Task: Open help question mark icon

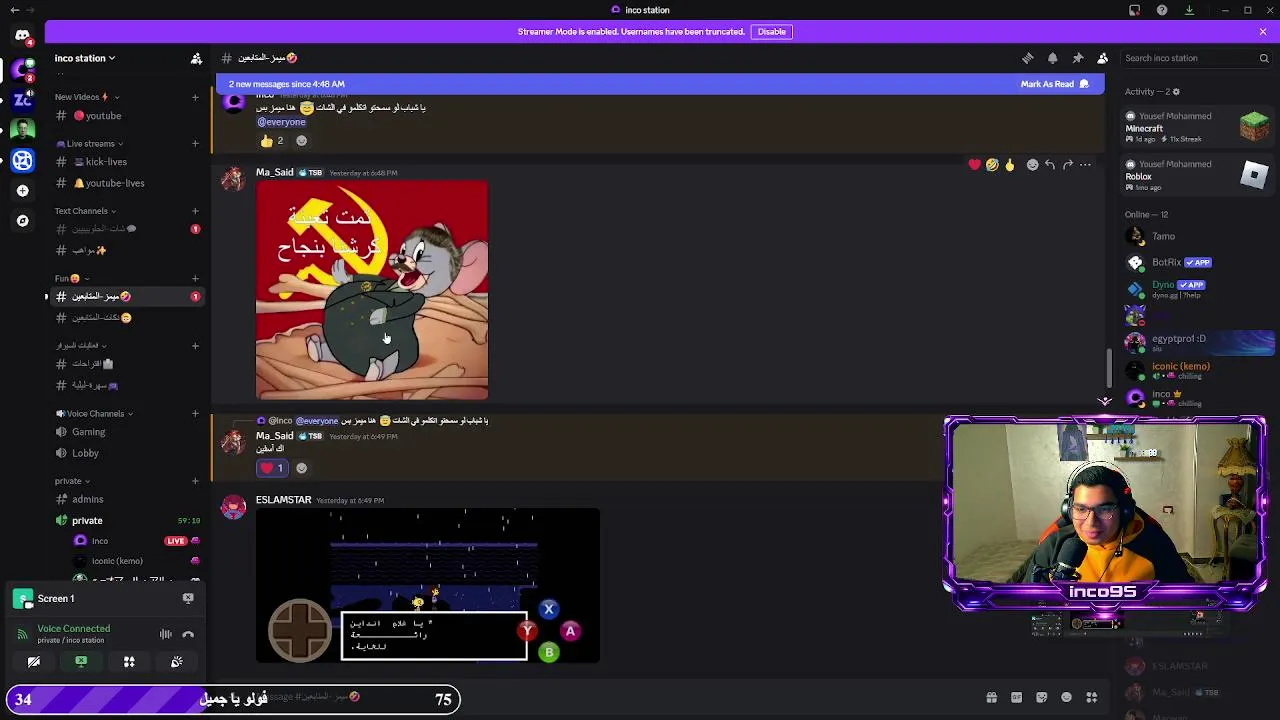Action: 1161,10
